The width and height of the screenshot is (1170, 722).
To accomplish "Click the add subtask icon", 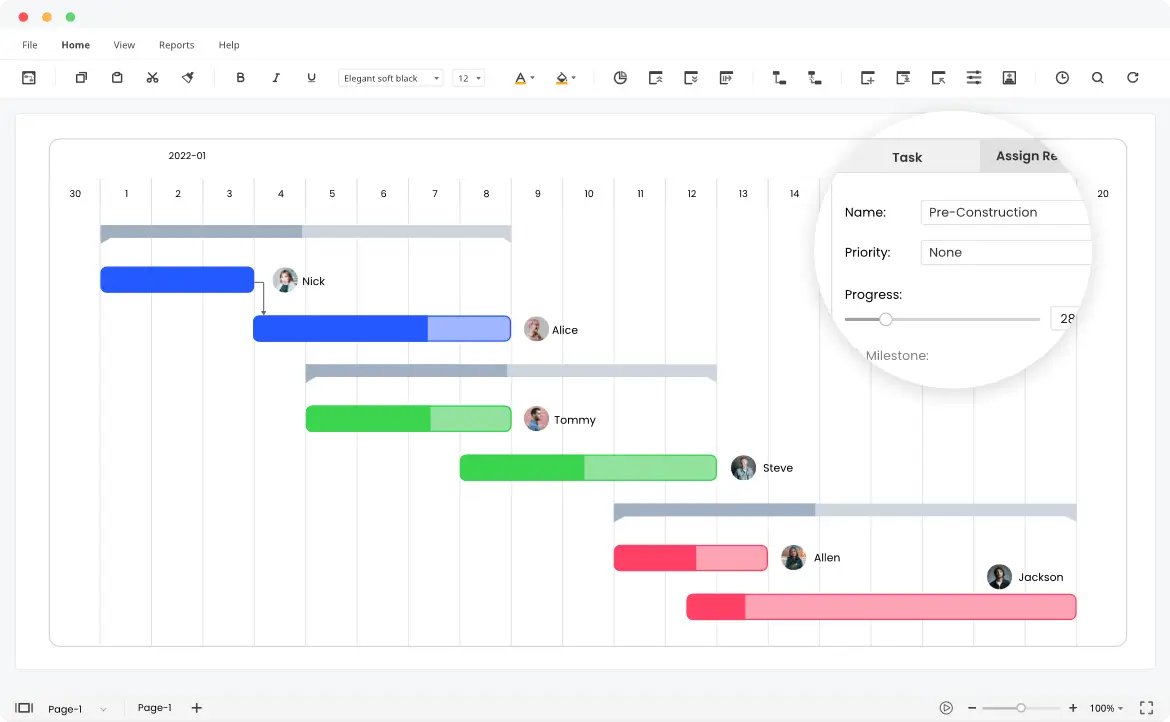I will point(903,77).
